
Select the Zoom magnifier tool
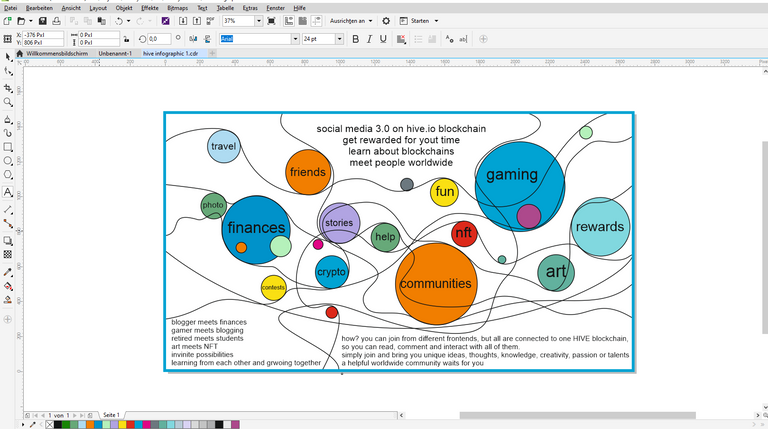click(8, 102)
